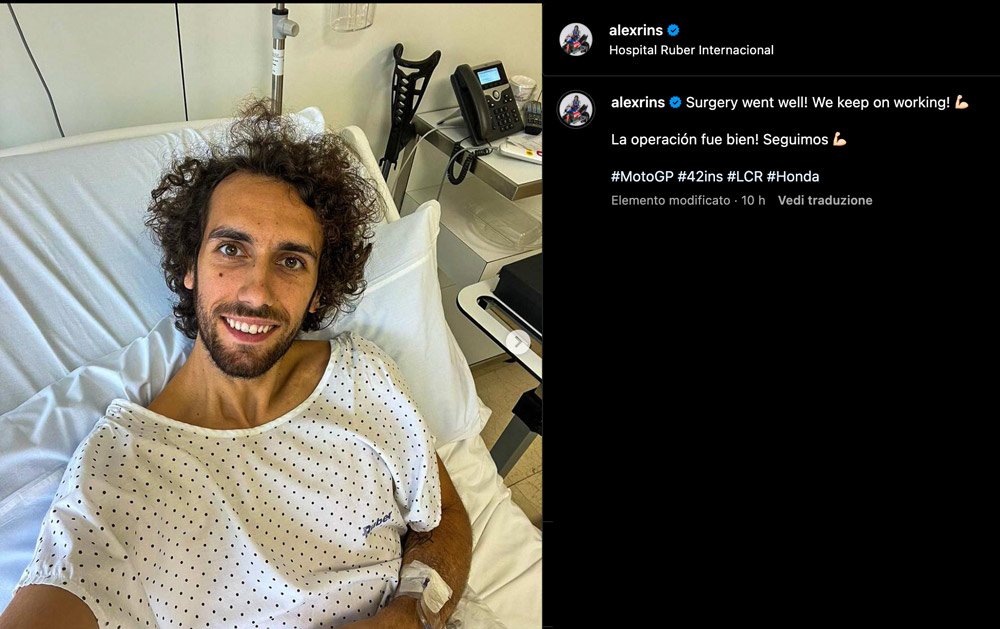The height and width of the screenshot is (629, 1000).
Task: Open the #MotoGP hashtag
Action: coord(642,176)
